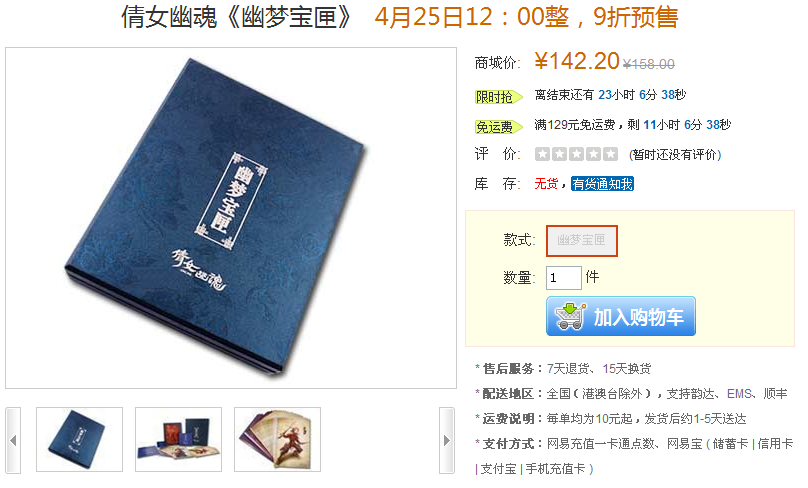Click the 限时抢 green tag icon
This screenshot has height=488, width=808.
pyautogui.click(x=498, y=97)
